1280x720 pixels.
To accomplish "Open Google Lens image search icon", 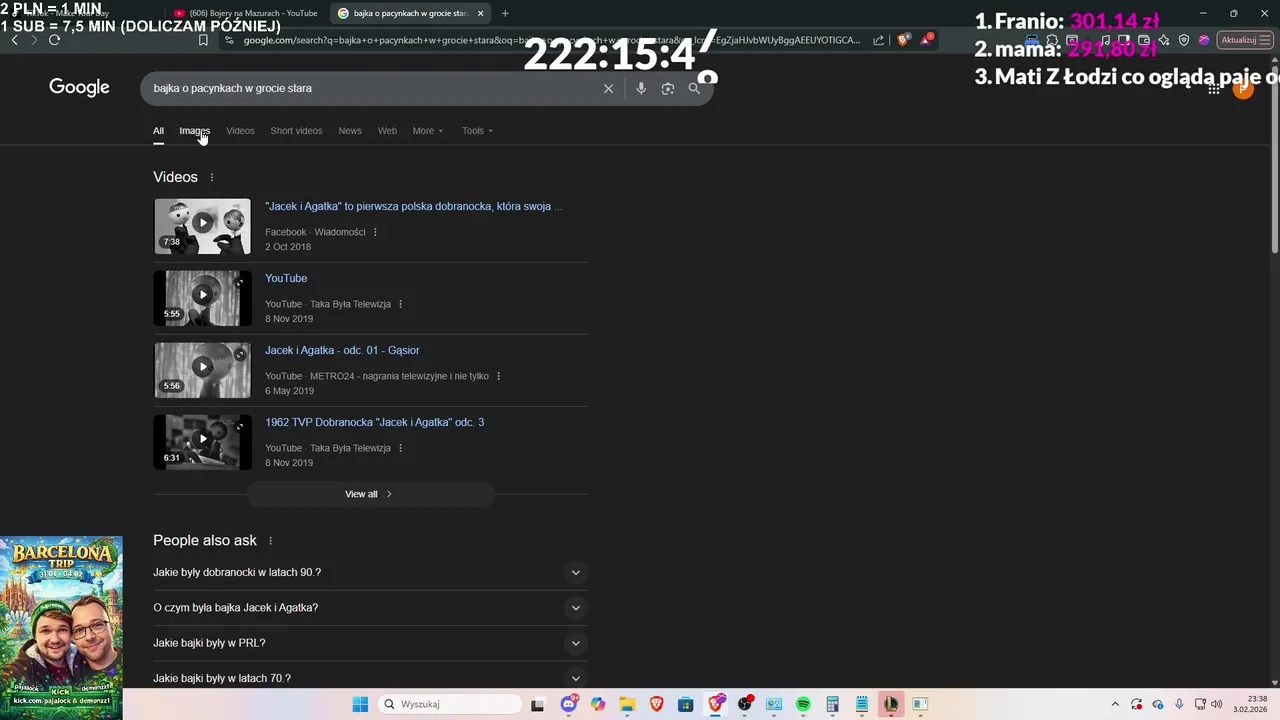I will click(x=668, y=88).
